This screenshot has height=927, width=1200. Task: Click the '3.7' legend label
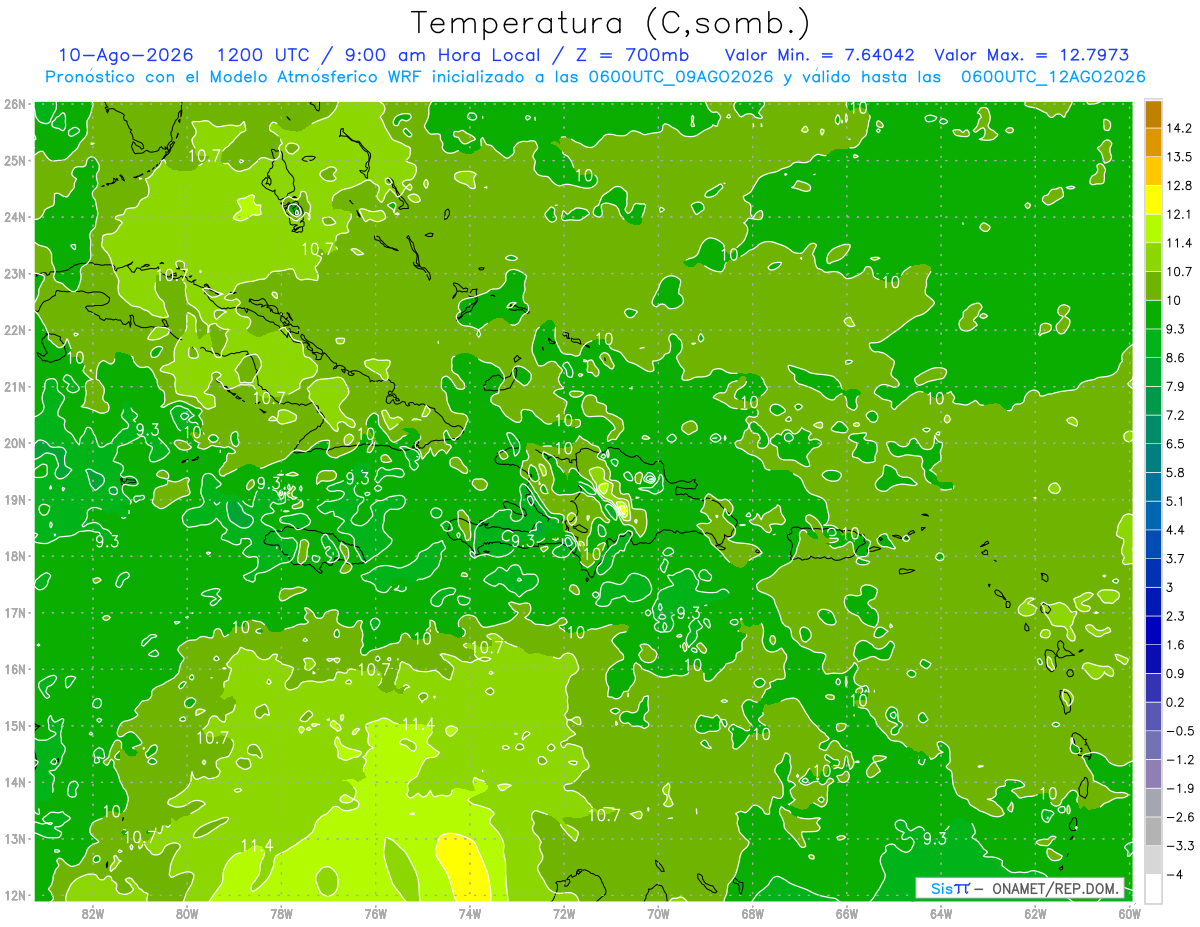(x=1177, y=559)
